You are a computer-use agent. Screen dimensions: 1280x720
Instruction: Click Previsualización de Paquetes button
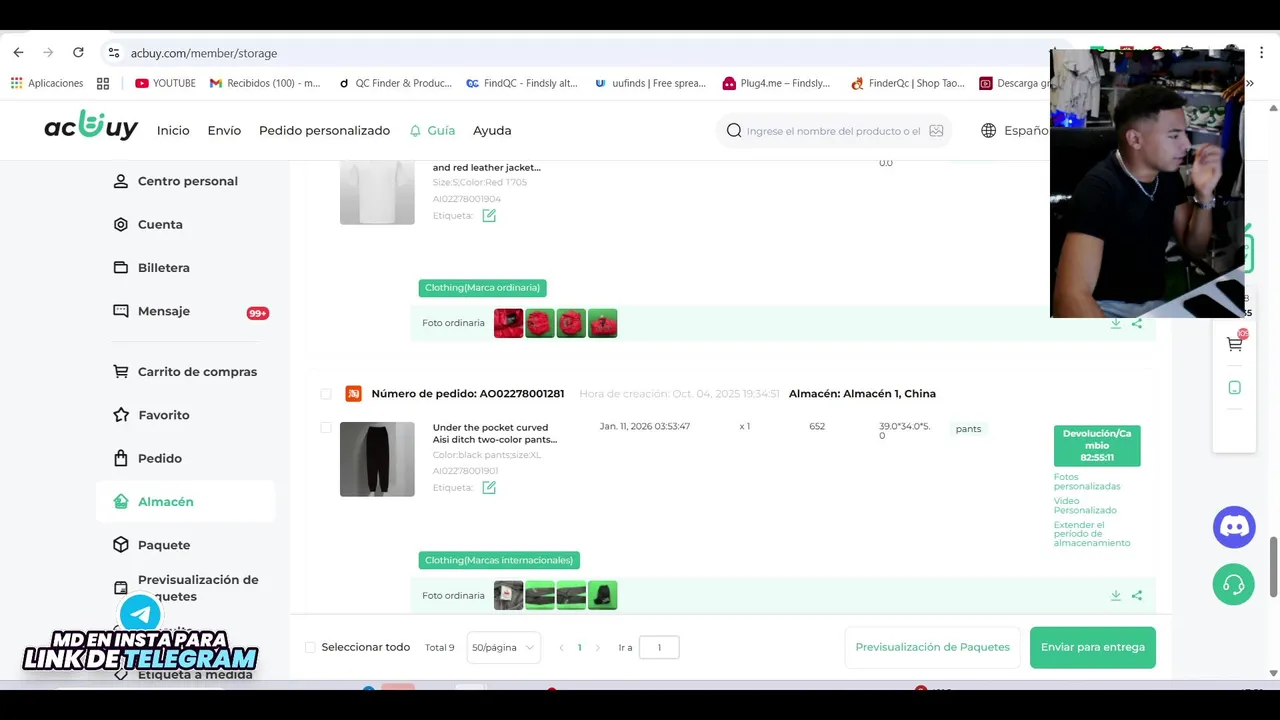932,647
